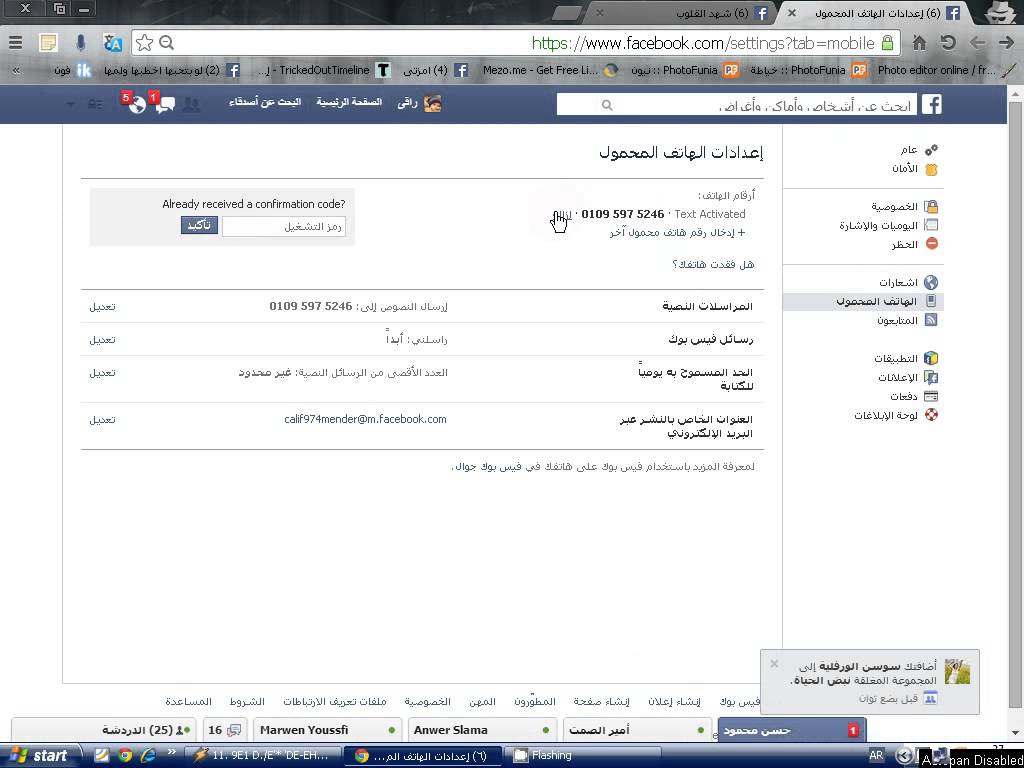Click the تأكيد confirm button
Viewport: 1024px width, 768px height.
click(x=199, y=225)
